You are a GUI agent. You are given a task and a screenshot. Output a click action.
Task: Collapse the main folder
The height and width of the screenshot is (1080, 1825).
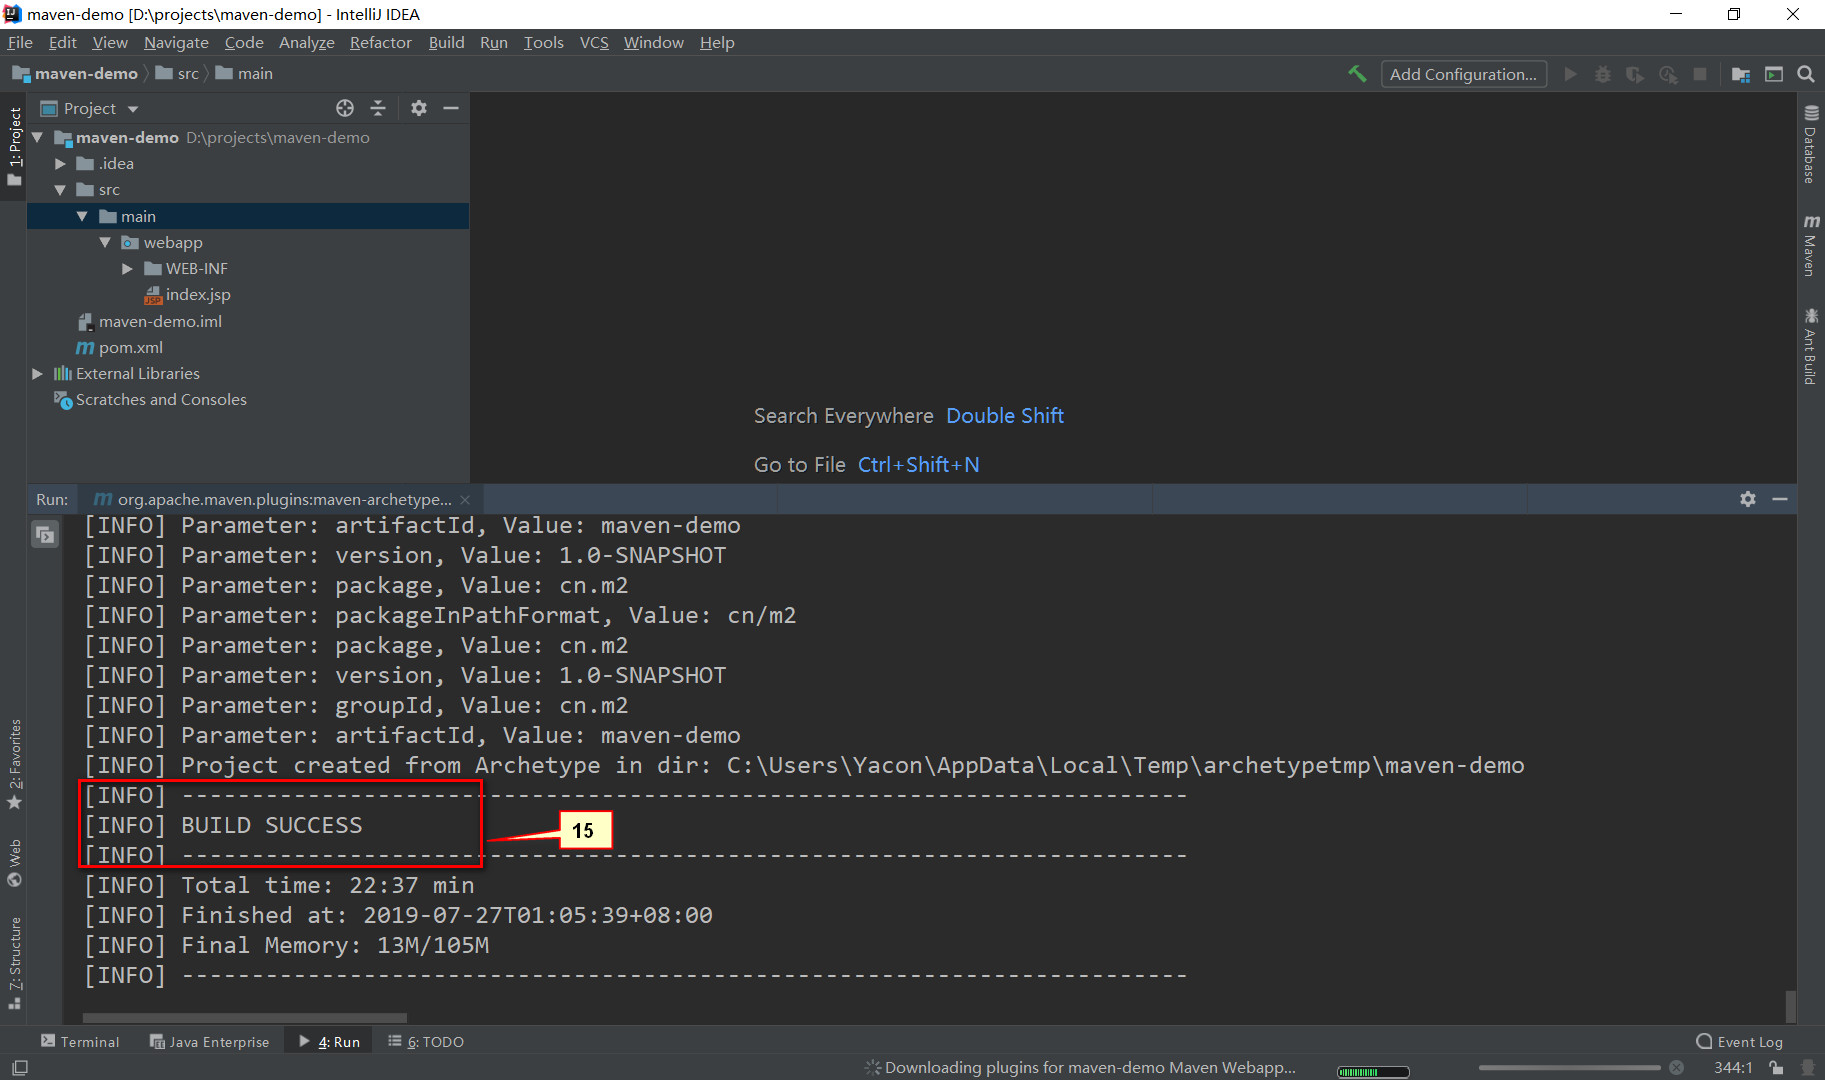[82, 216]
